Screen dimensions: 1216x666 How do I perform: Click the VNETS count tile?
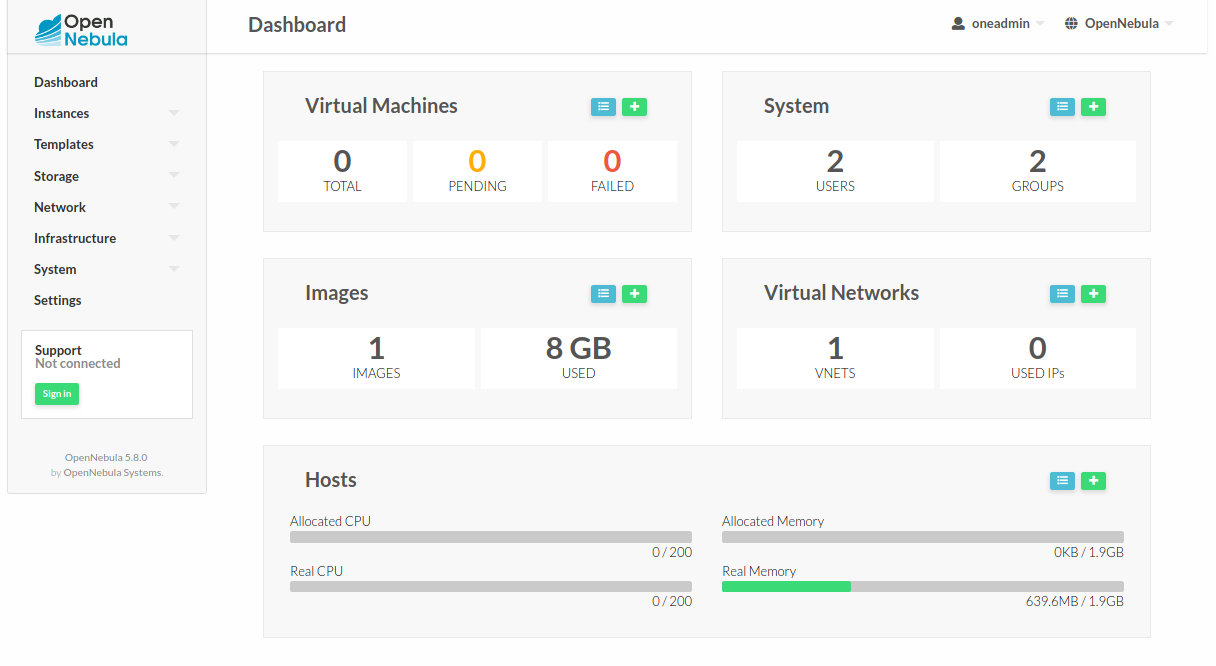click(x=836, y=358)
